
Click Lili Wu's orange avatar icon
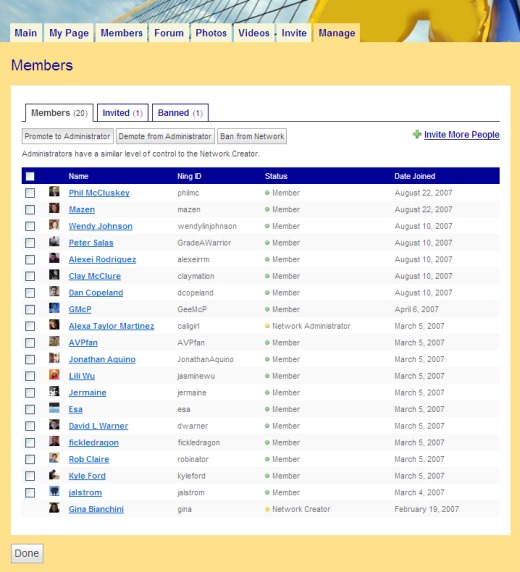point(54,375)
